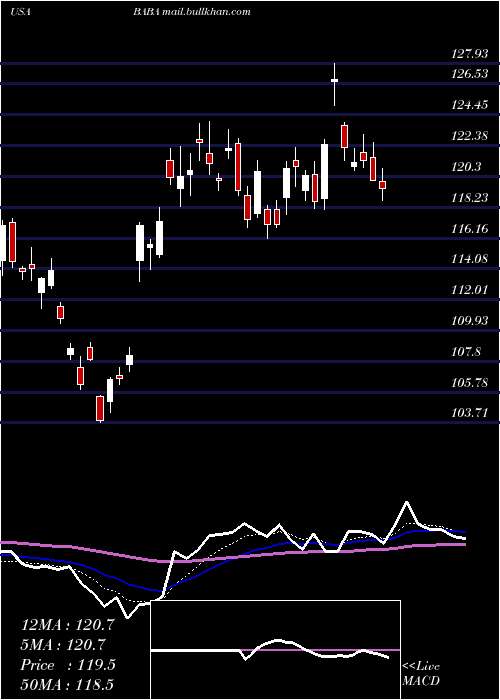This screenshot has width=500, height=700.
Task: Click the 124.45 price level label
Action: [470, 105]
